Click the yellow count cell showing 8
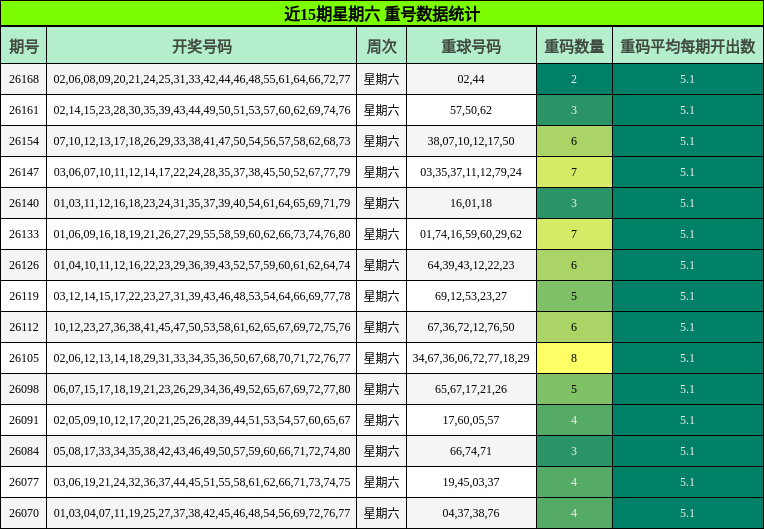 (574, 358)
